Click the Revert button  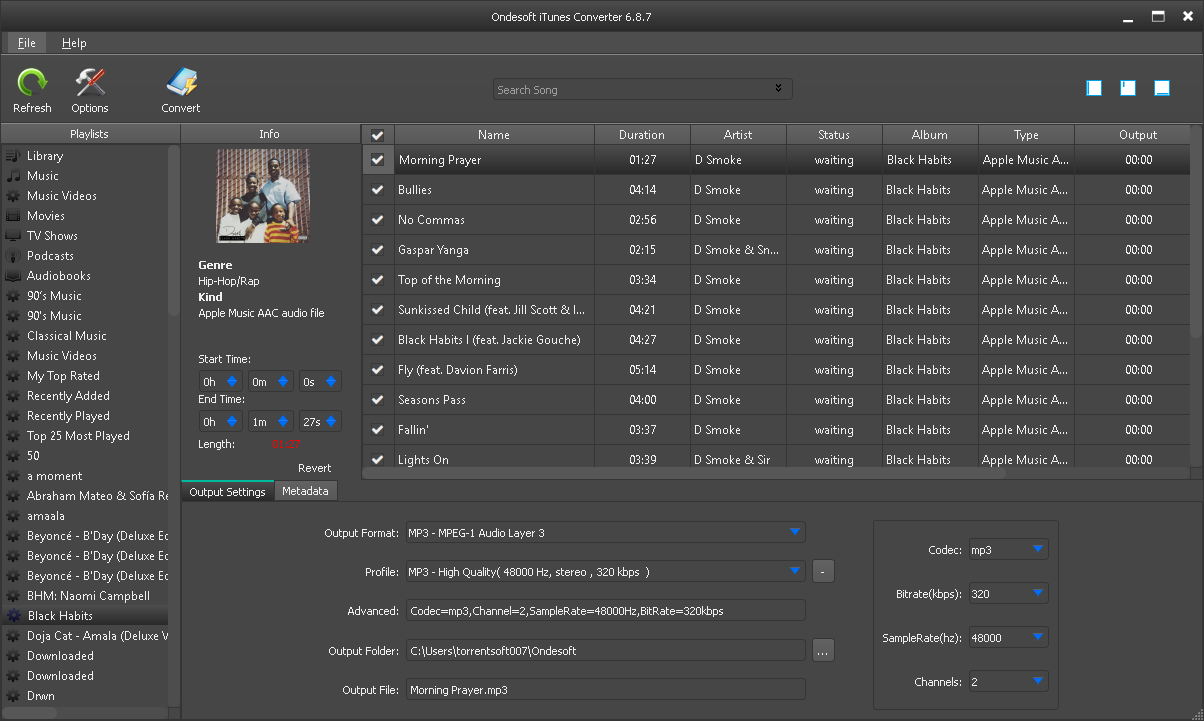(x=314, y=468)
